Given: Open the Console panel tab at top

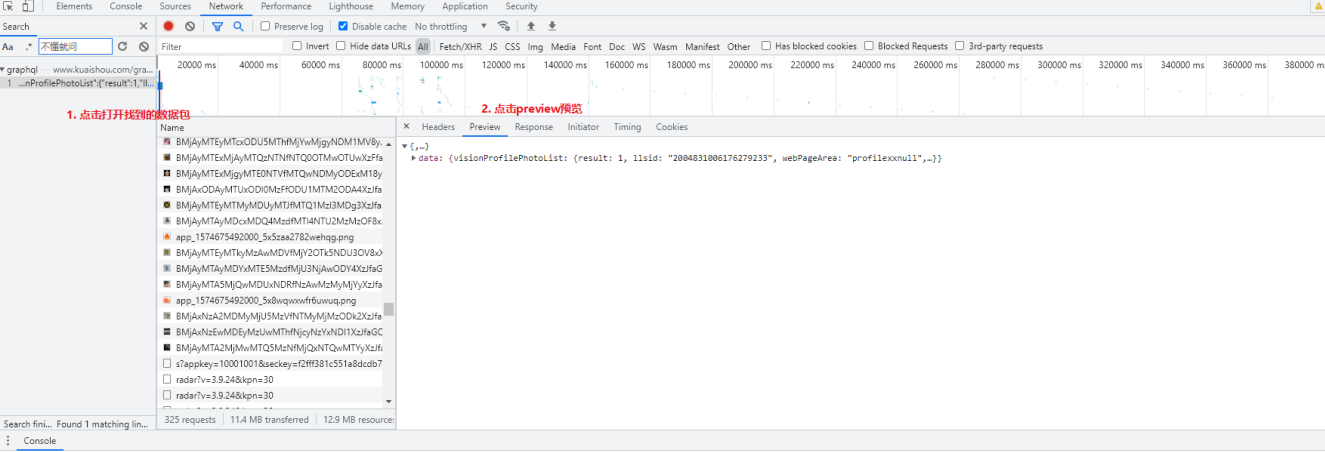Looking at the screenshot, I should point(125,6).
